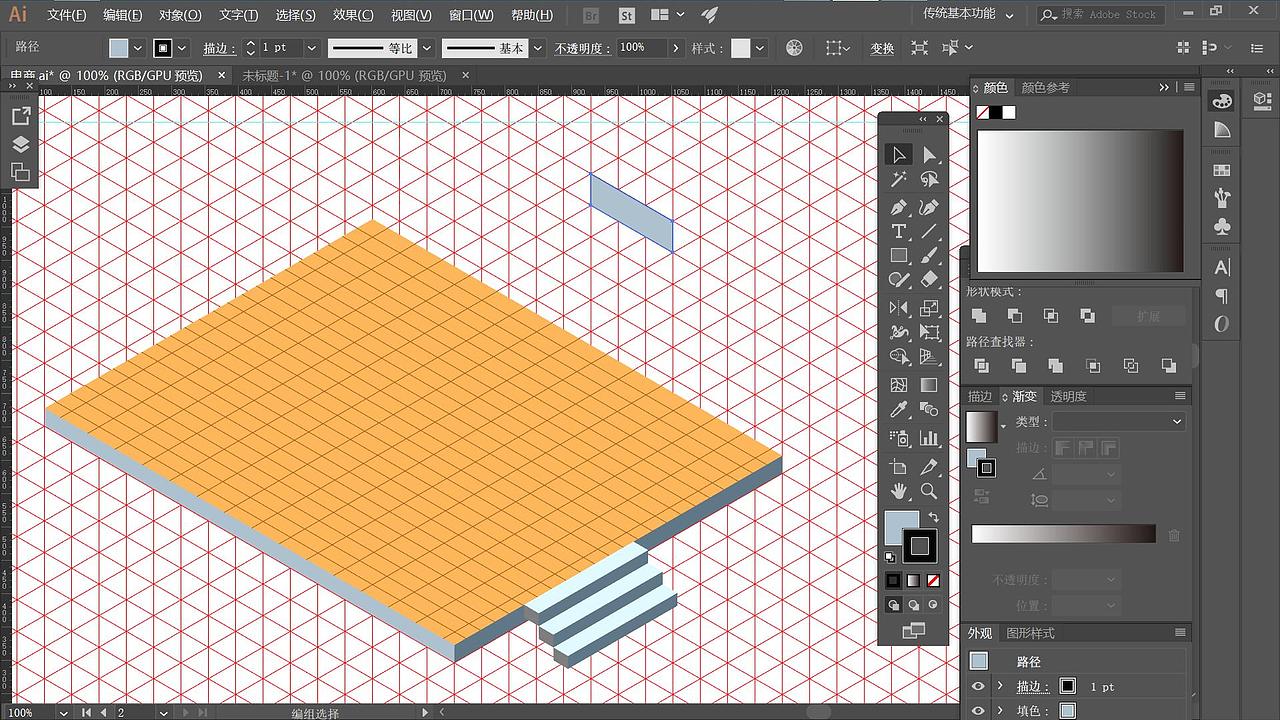Screen dimensions: 1280x720
Task: Switch to the 颜色参考 panel tab
Action: 1045,88
